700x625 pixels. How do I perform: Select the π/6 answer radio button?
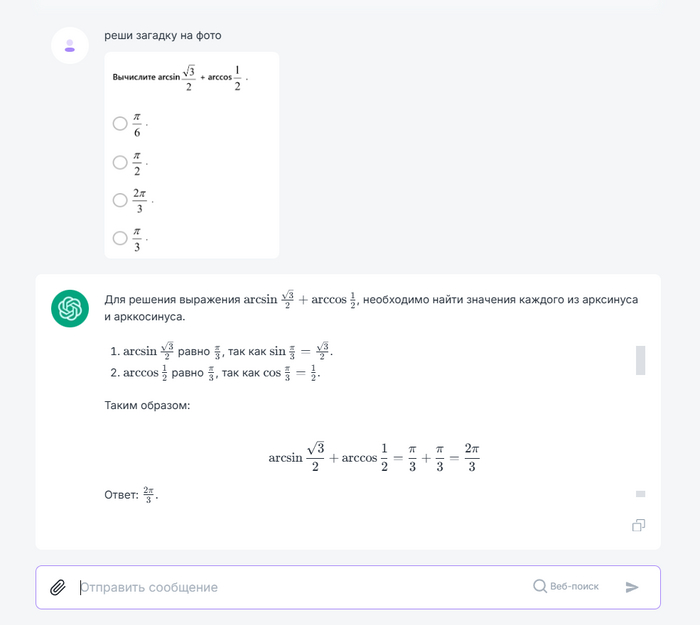[120, 124]
